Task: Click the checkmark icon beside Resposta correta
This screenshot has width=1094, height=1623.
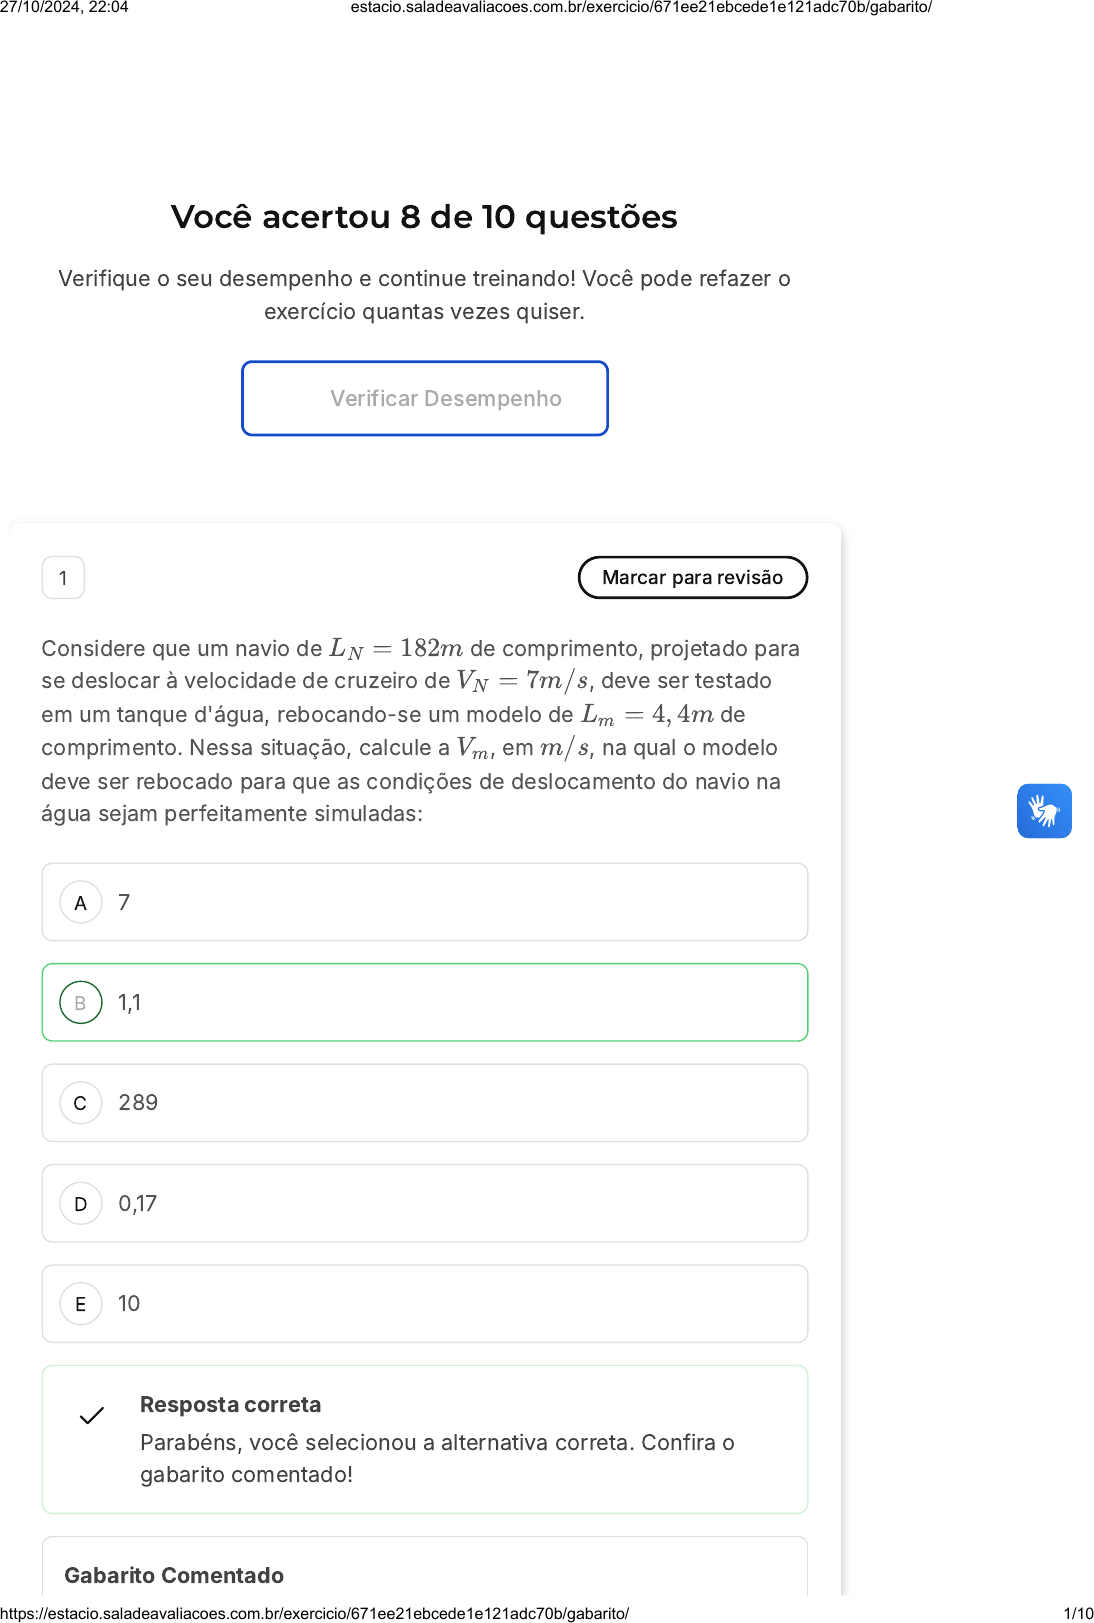Action: coord(92,1416)
